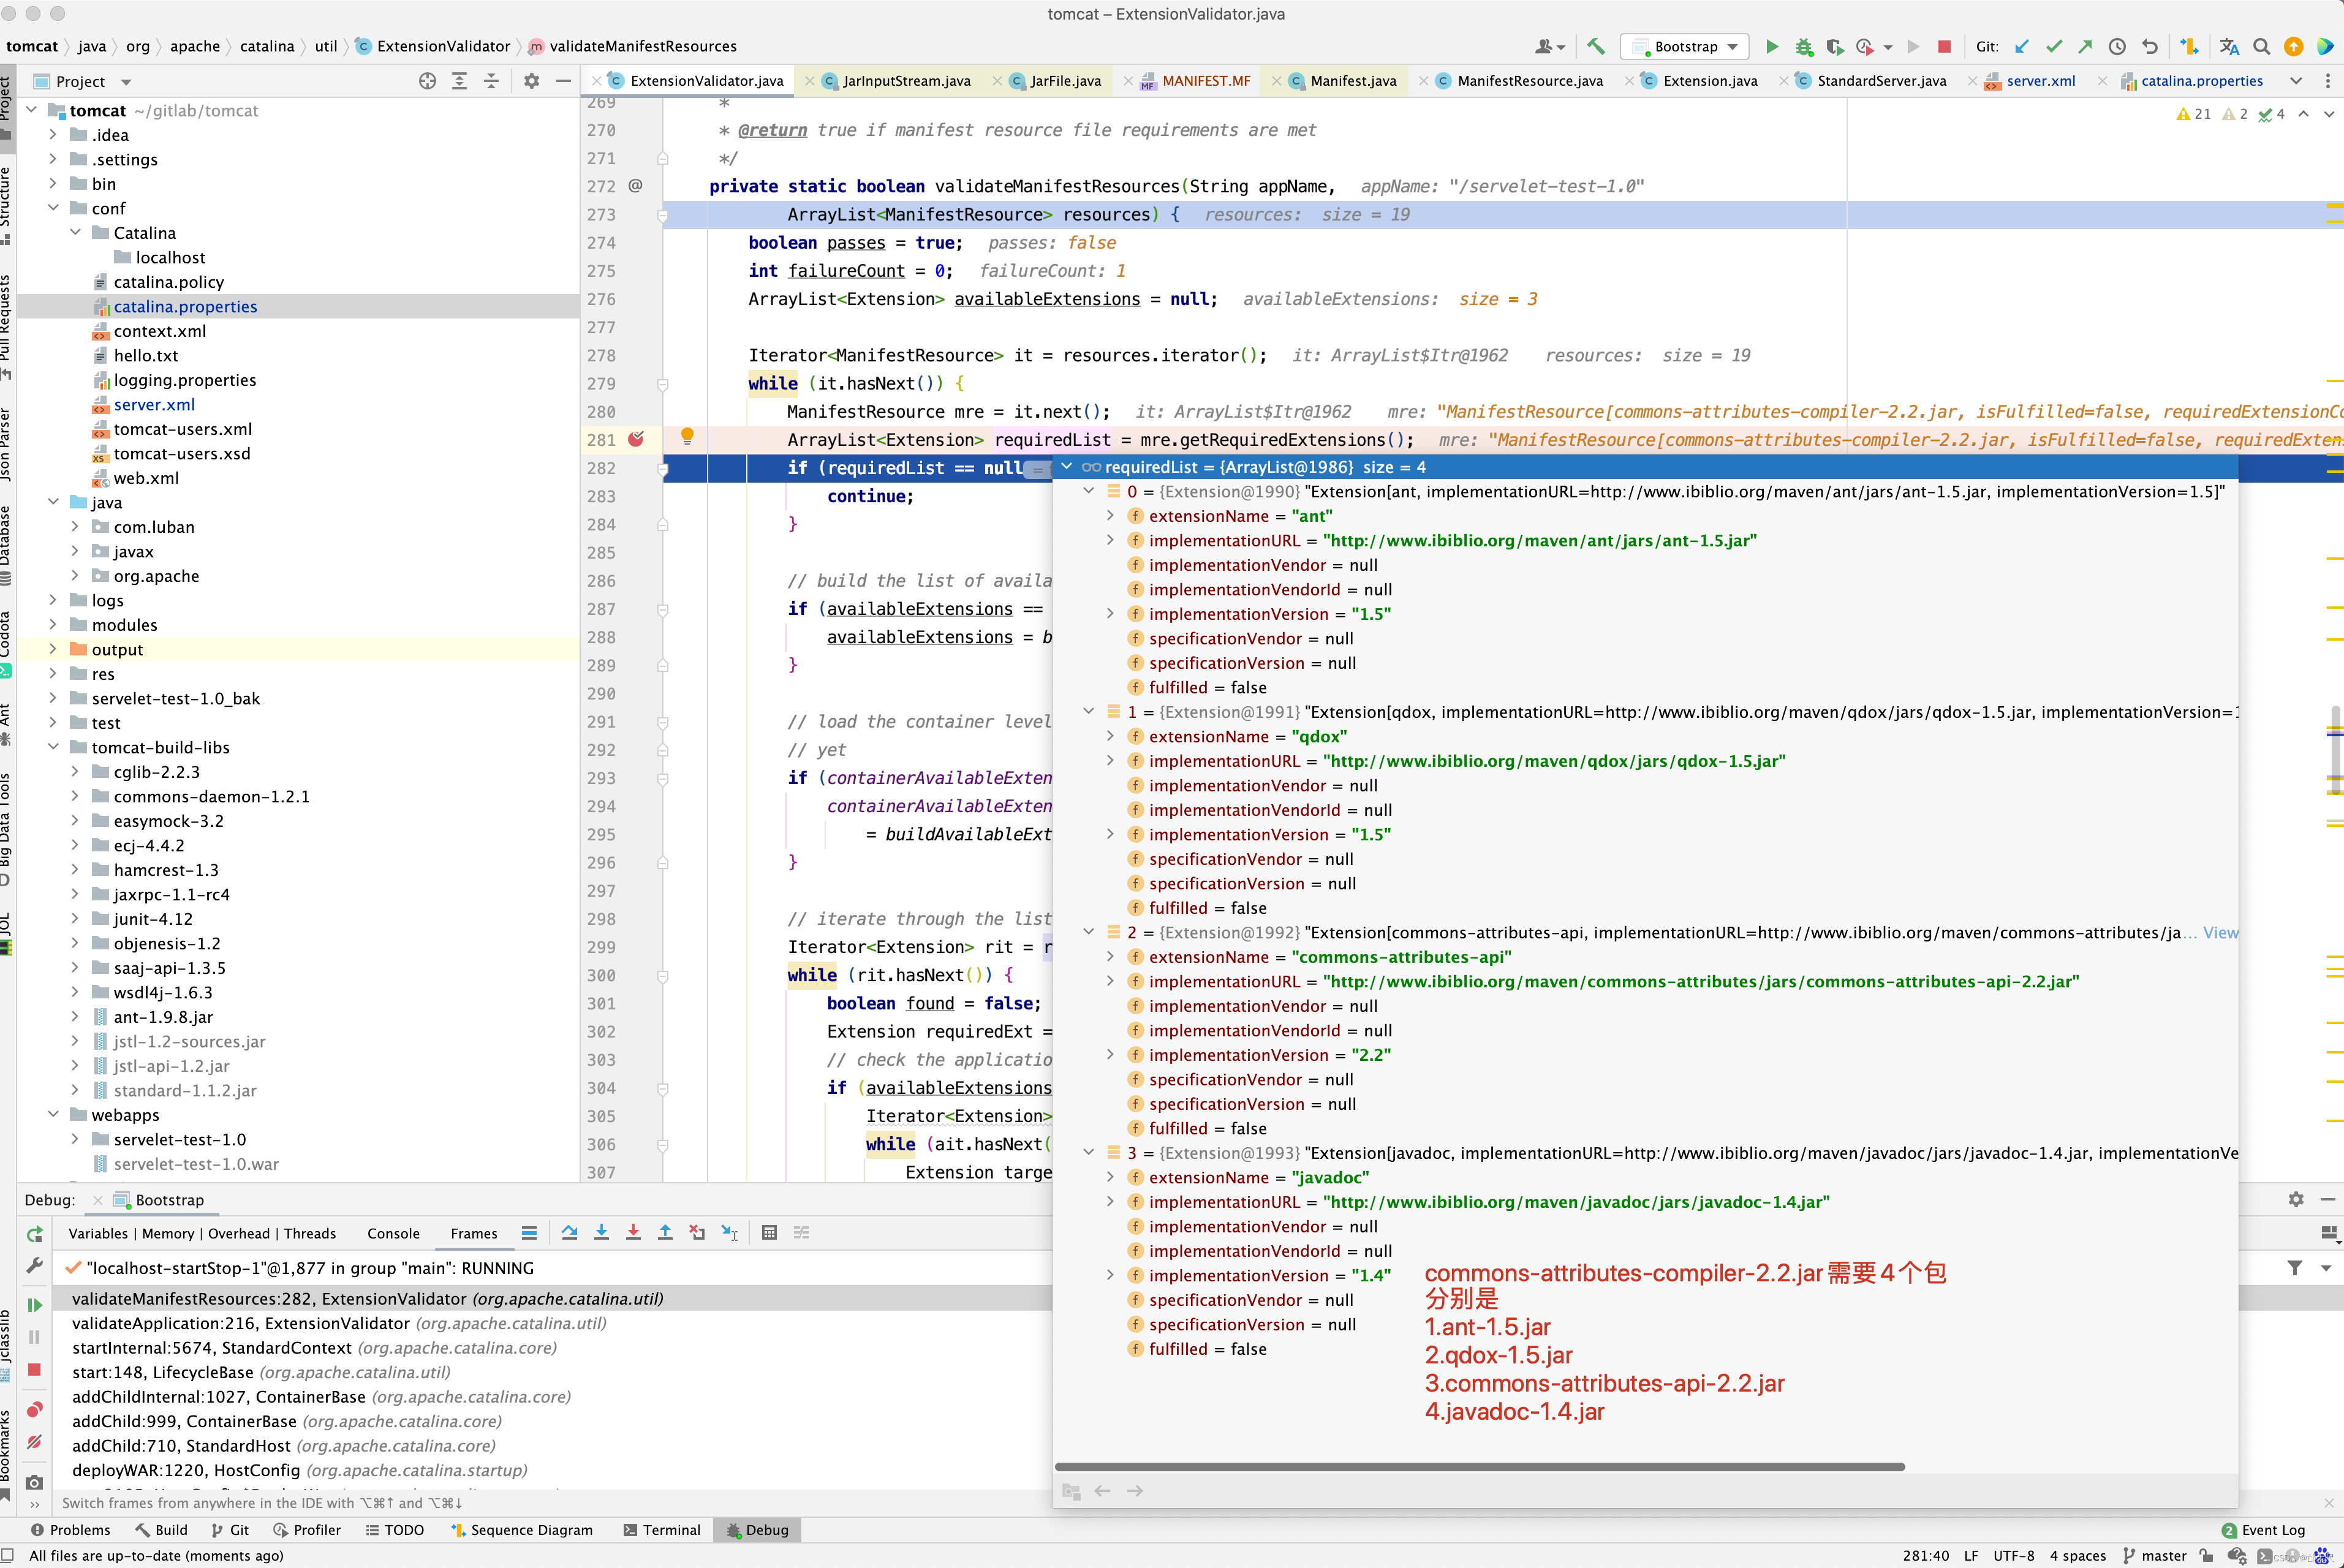Click the Step Out debugger icon
The image size is (2344, 1568).
(x=665, y=1233)
